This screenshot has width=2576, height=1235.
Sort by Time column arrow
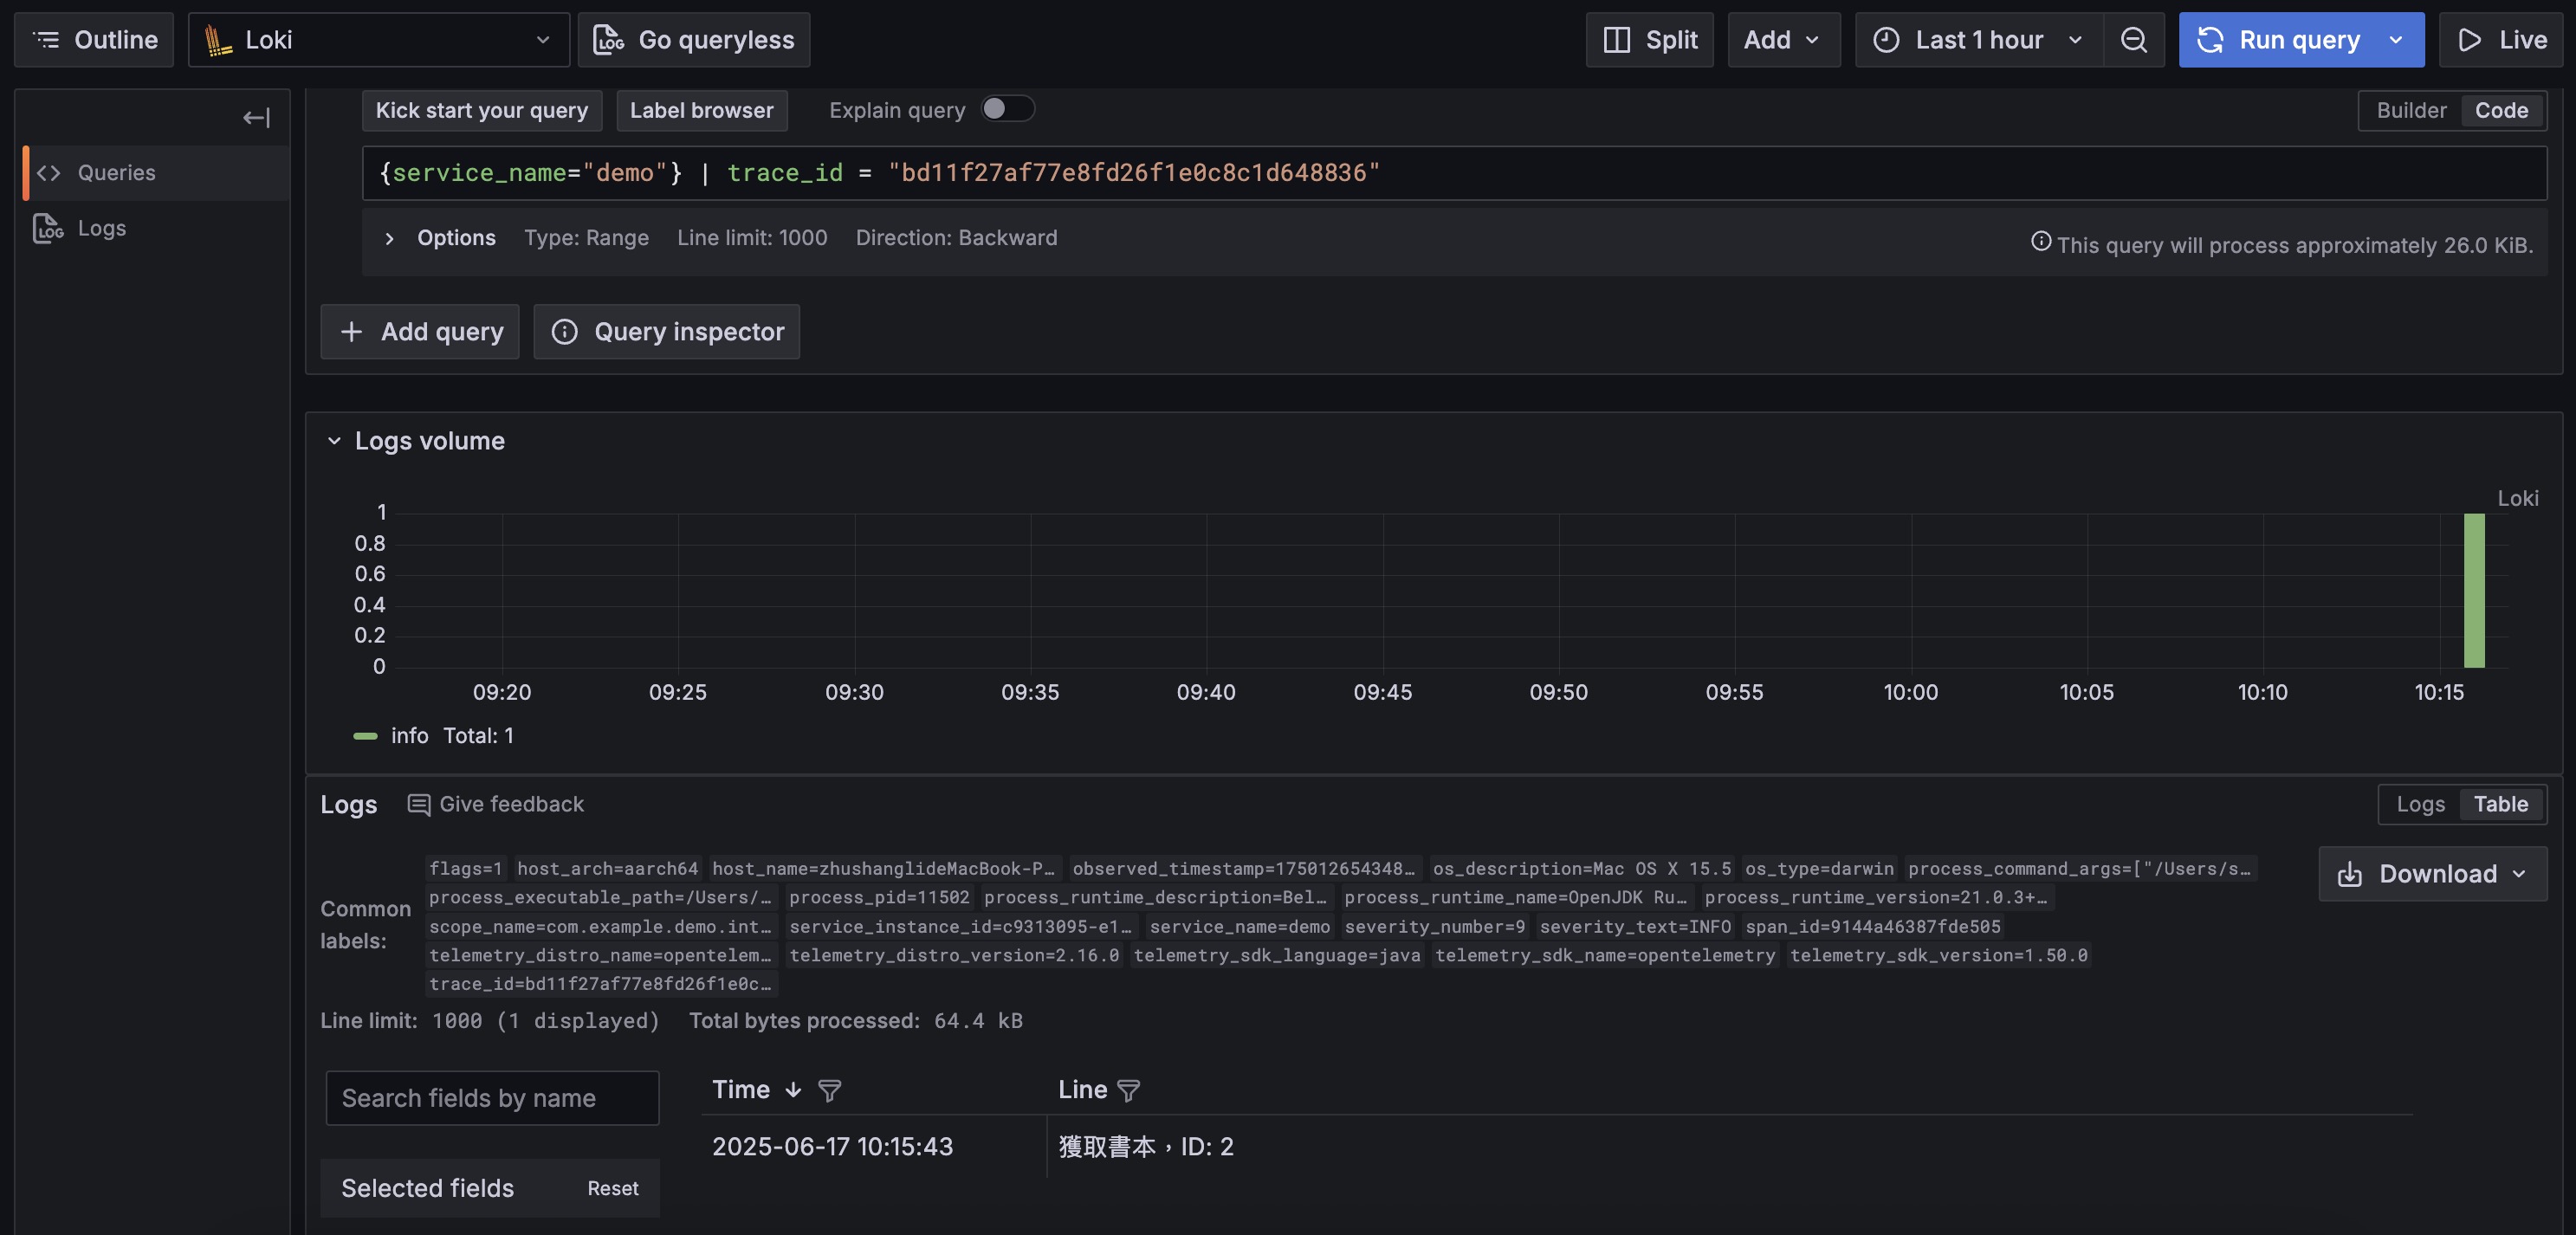point(793,1090)
